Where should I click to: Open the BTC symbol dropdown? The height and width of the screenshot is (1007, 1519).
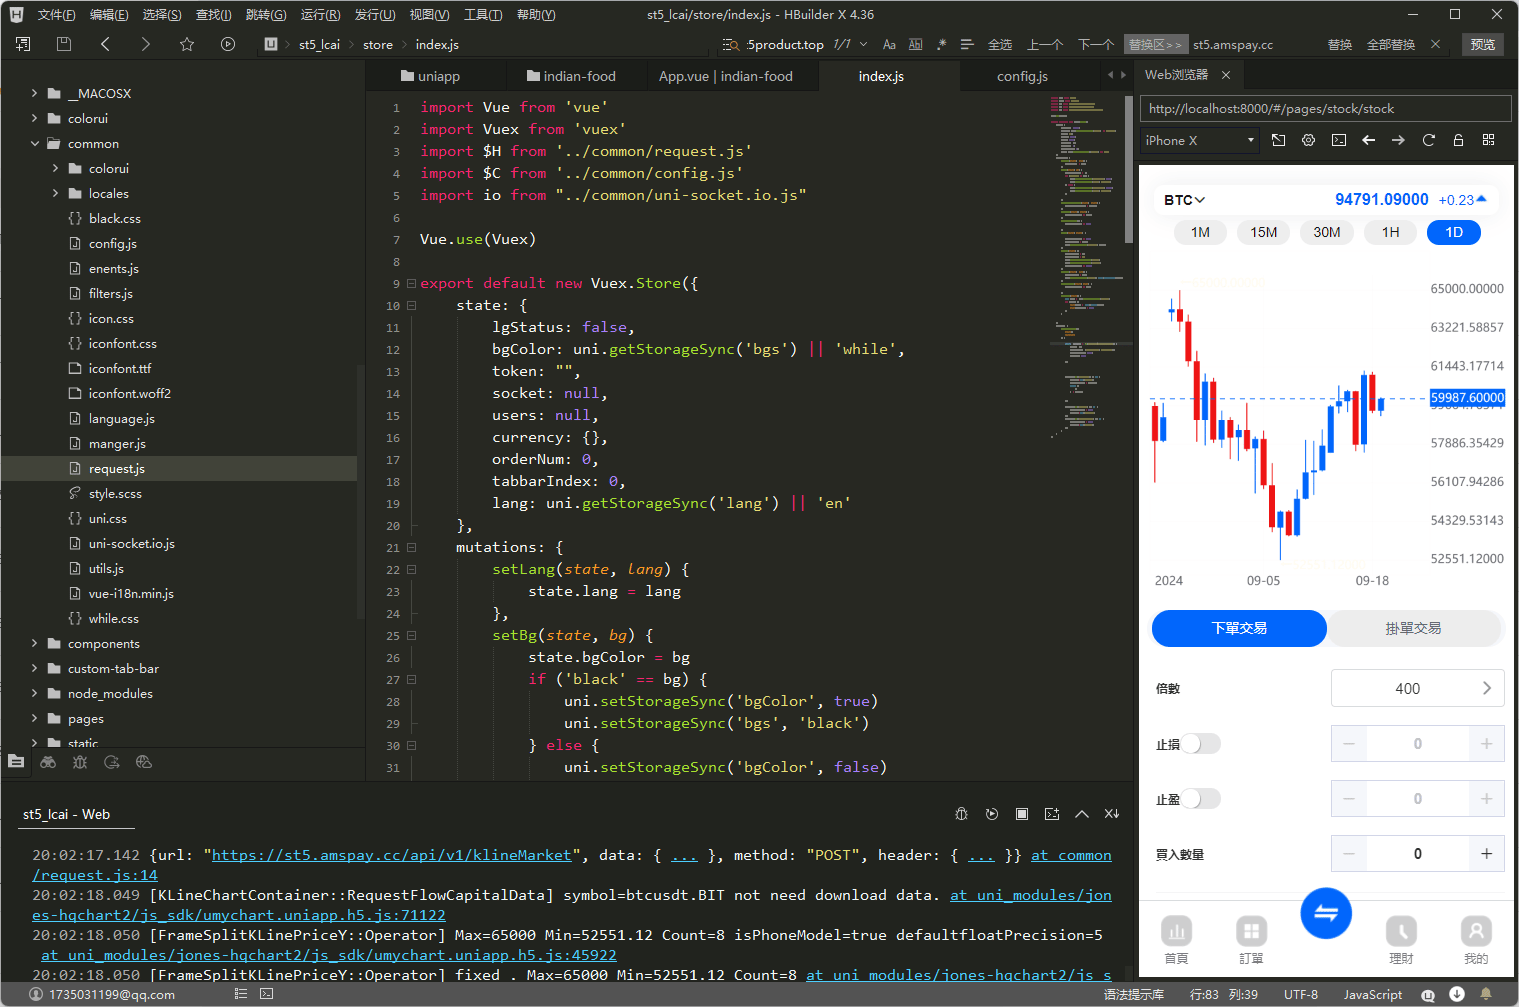1184,200
